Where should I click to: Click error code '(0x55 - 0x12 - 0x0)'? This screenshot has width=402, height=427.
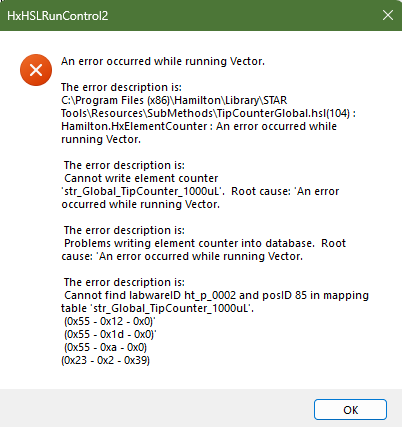tap(110, 321)
